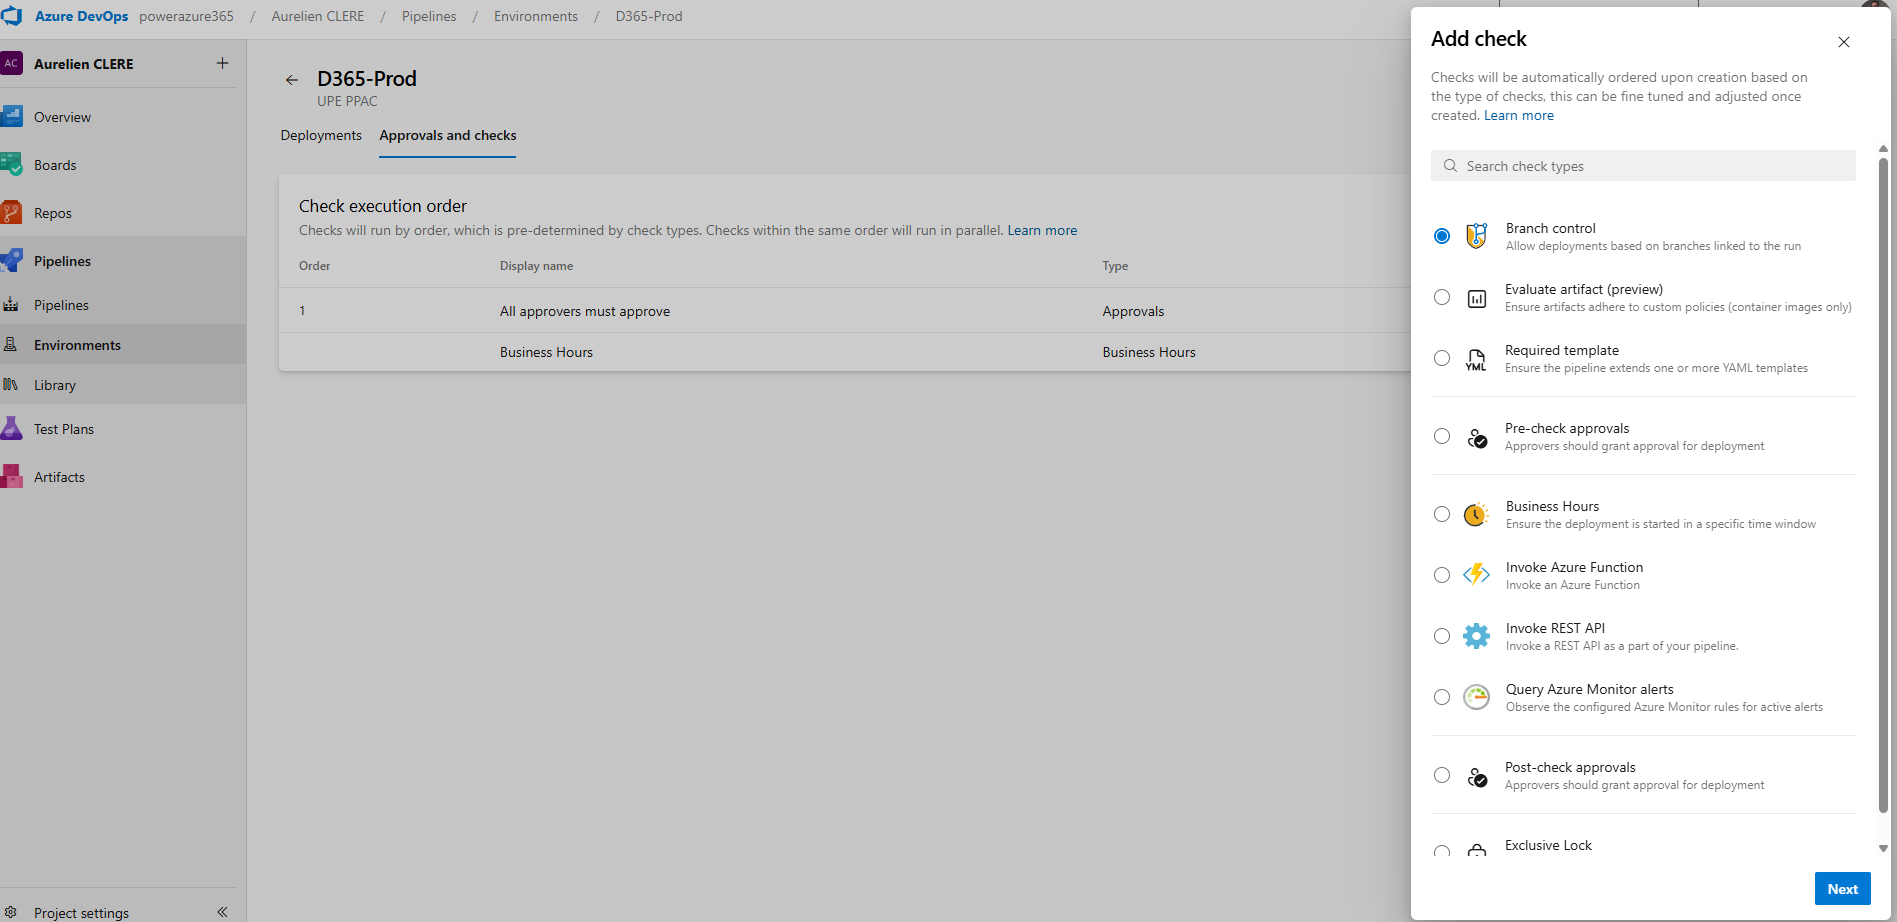Click the Branch control shield icon
1897x922 pixels.
click(1477, 236)
